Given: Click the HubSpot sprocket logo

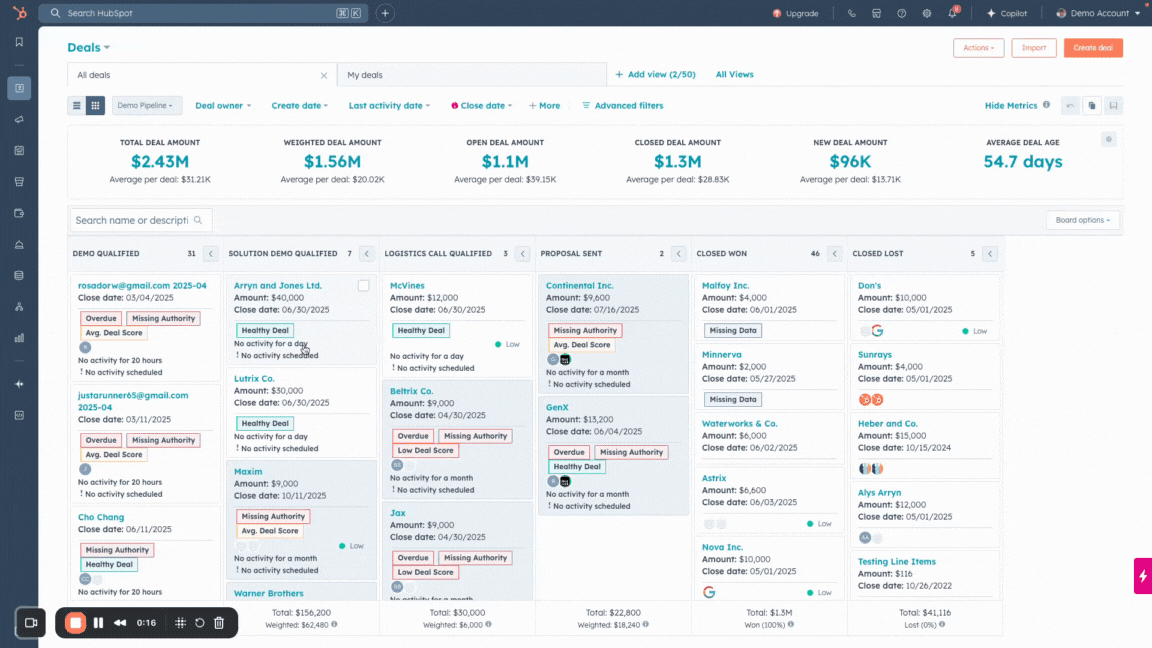Looking at the screenshot, I should coord(20,12).
